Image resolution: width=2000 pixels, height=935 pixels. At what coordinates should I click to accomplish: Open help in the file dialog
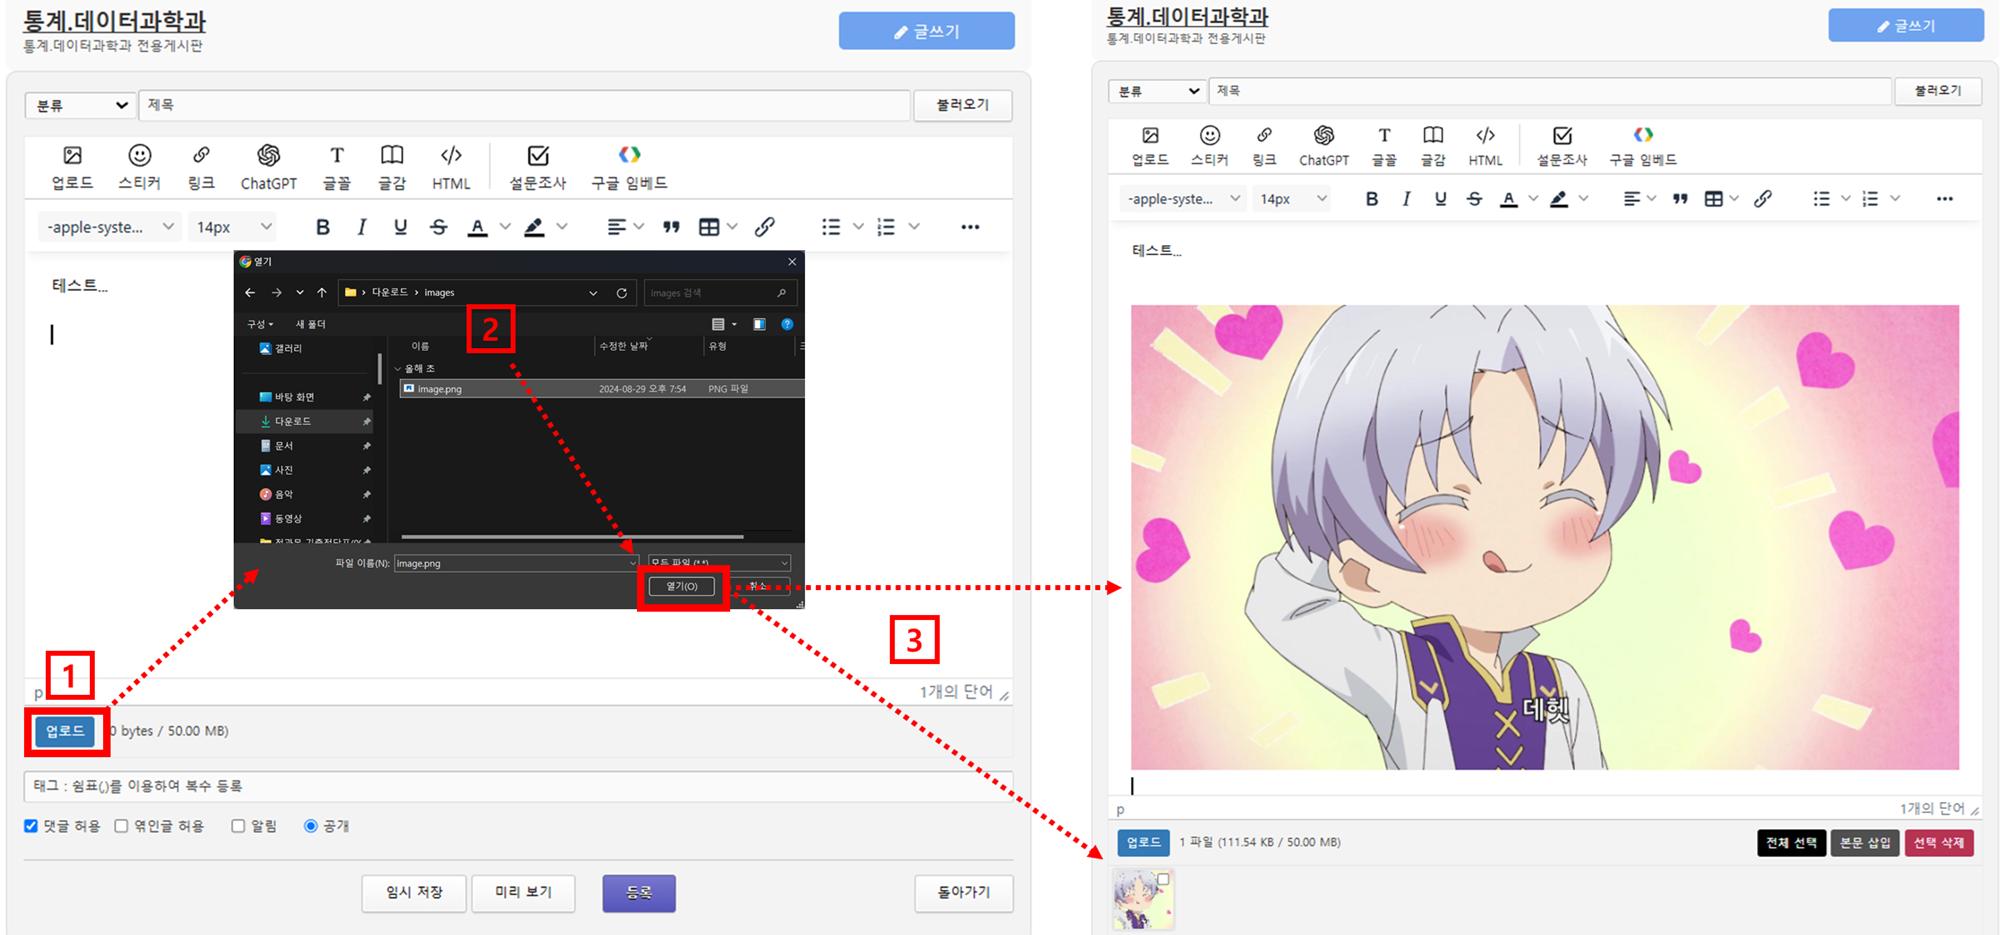click(787, 324)
